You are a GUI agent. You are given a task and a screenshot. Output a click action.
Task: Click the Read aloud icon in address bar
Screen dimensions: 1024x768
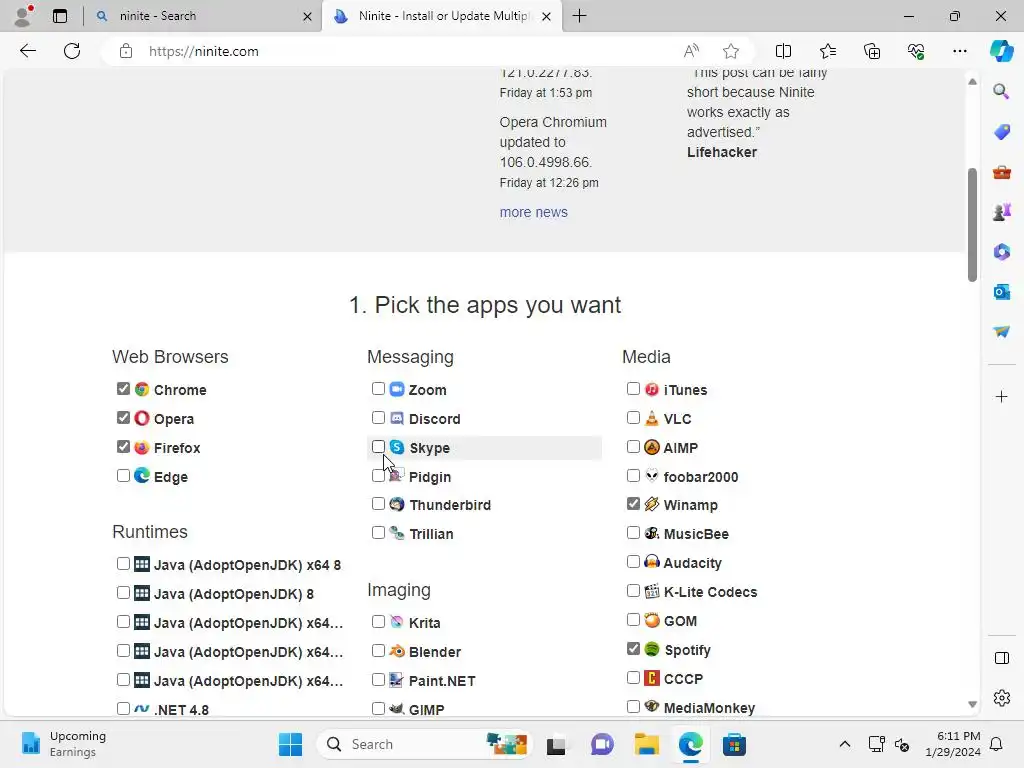coord(691,51)
